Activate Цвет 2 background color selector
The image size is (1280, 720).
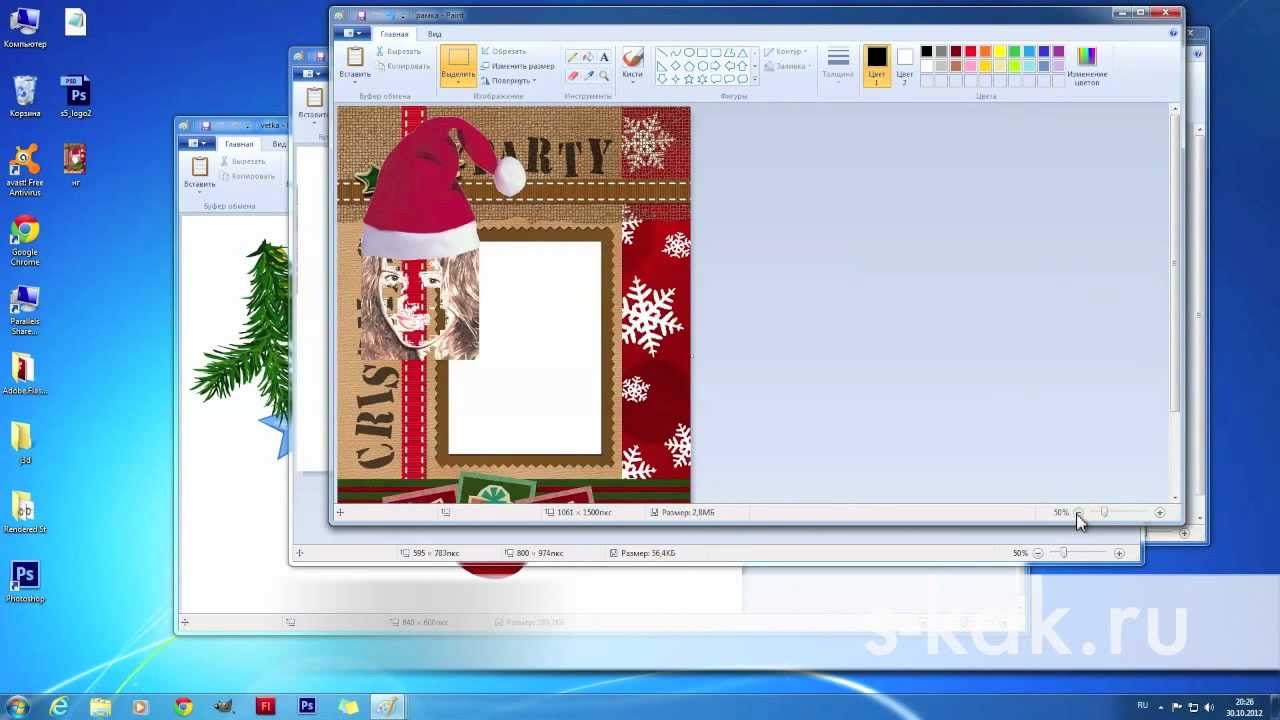(905, 66)
